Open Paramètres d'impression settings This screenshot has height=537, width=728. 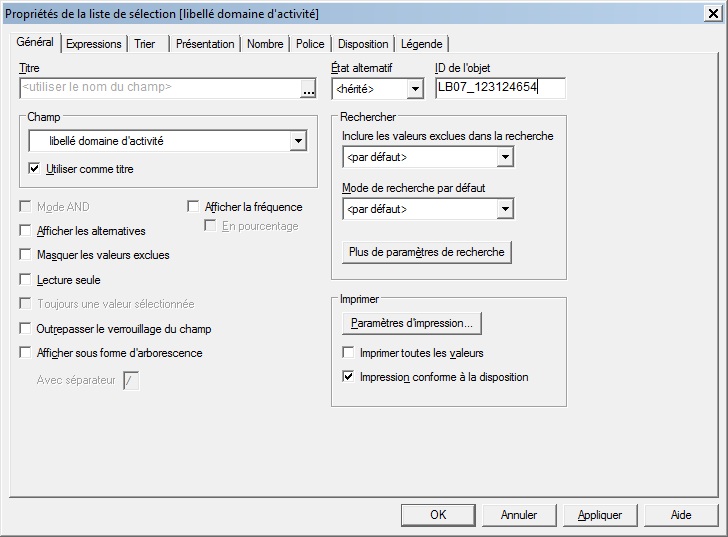412,323
